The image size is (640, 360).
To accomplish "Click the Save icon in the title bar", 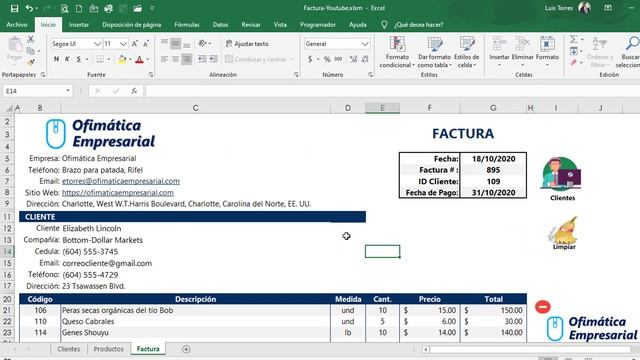I will coord(14,8).
